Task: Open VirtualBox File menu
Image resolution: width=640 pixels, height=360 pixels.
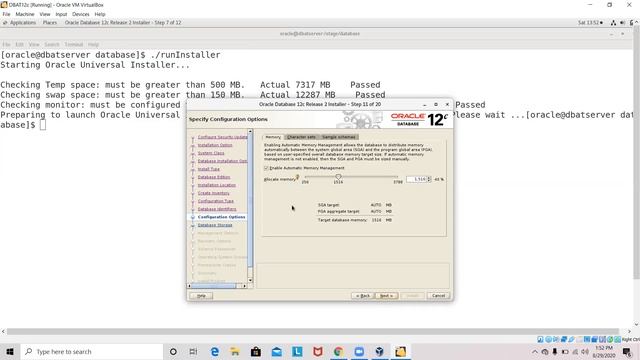Action: coord(6,14)
